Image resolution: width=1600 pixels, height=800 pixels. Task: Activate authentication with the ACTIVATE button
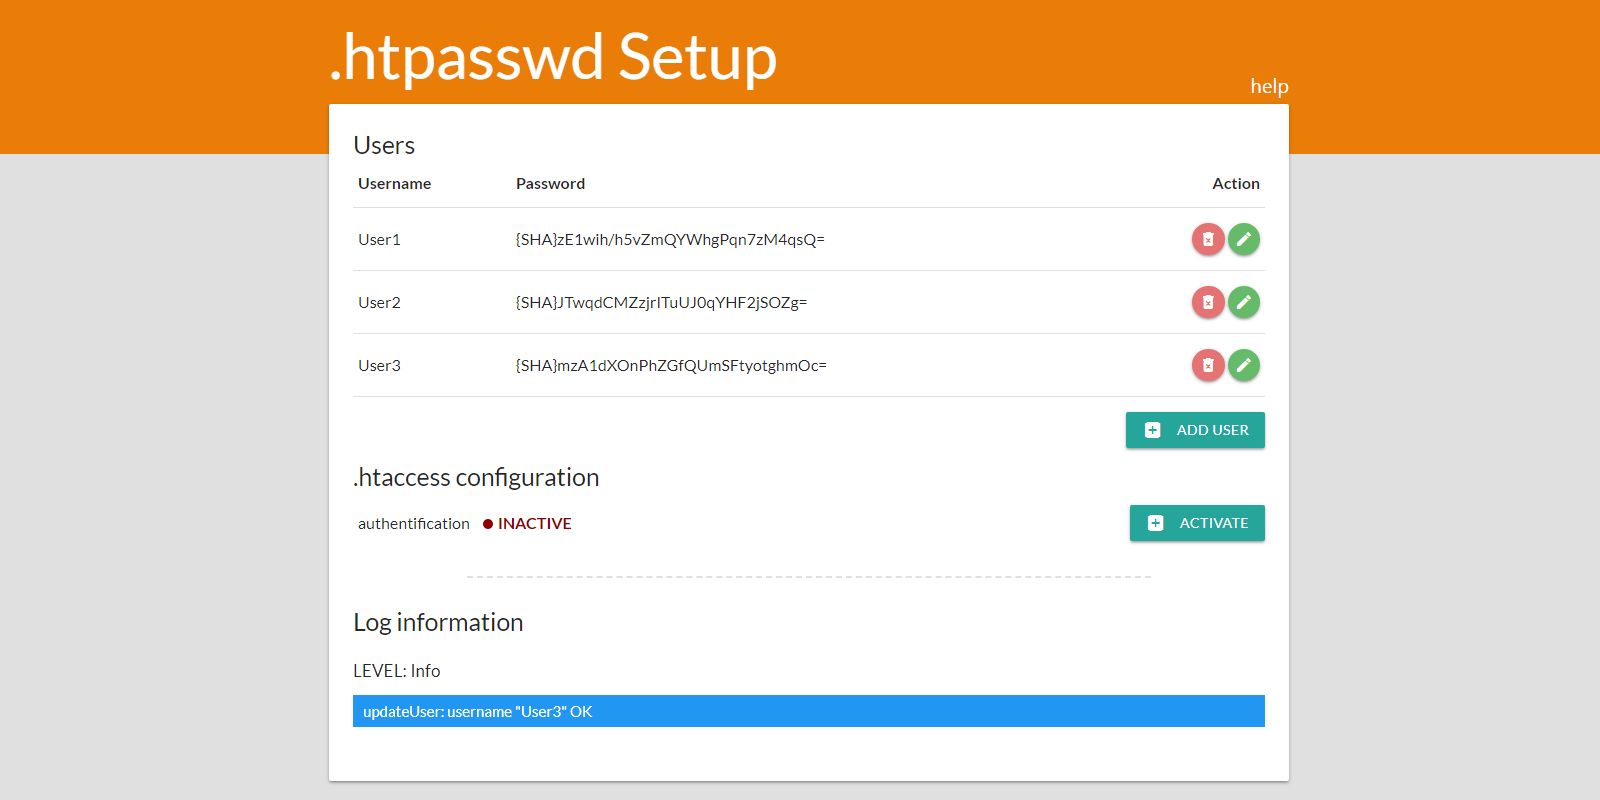[1197, 523]
